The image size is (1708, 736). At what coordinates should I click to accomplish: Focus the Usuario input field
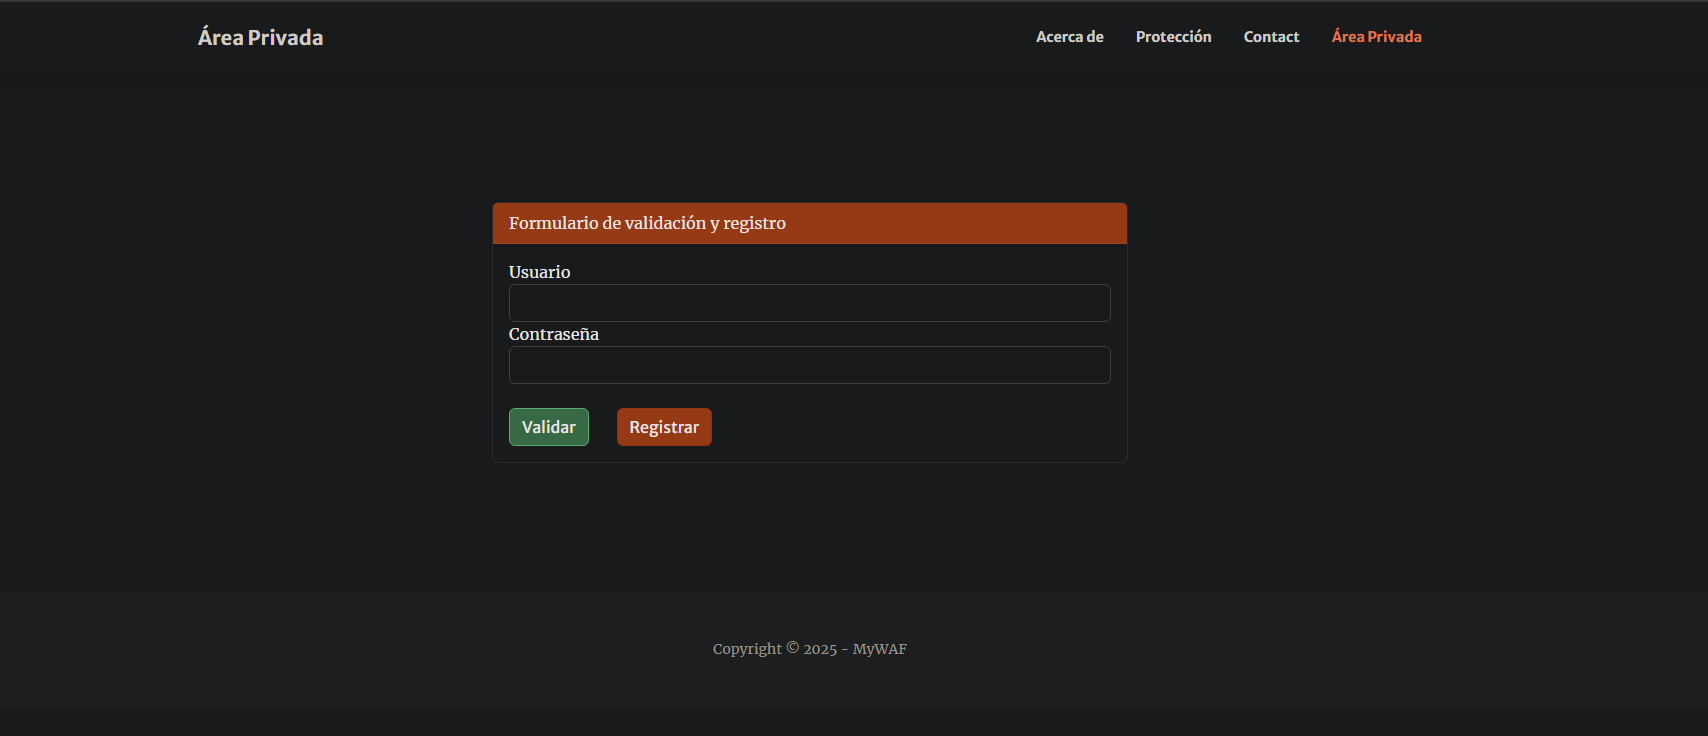click(x=809, y=303)
